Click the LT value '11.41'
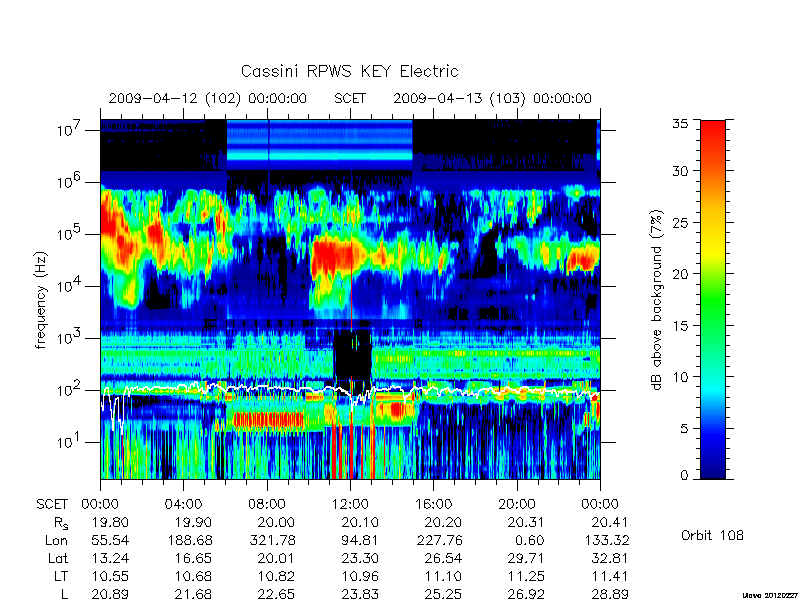 click(x=609, y=576)
